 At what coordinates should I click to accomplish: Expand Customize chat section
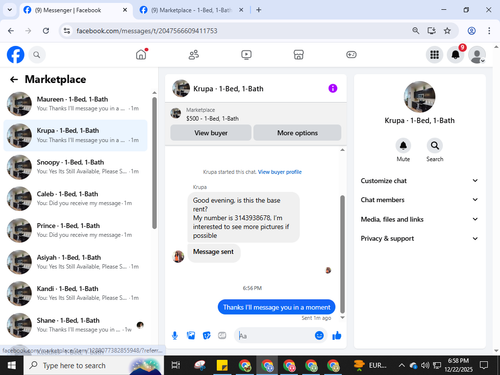pos(419,181)
